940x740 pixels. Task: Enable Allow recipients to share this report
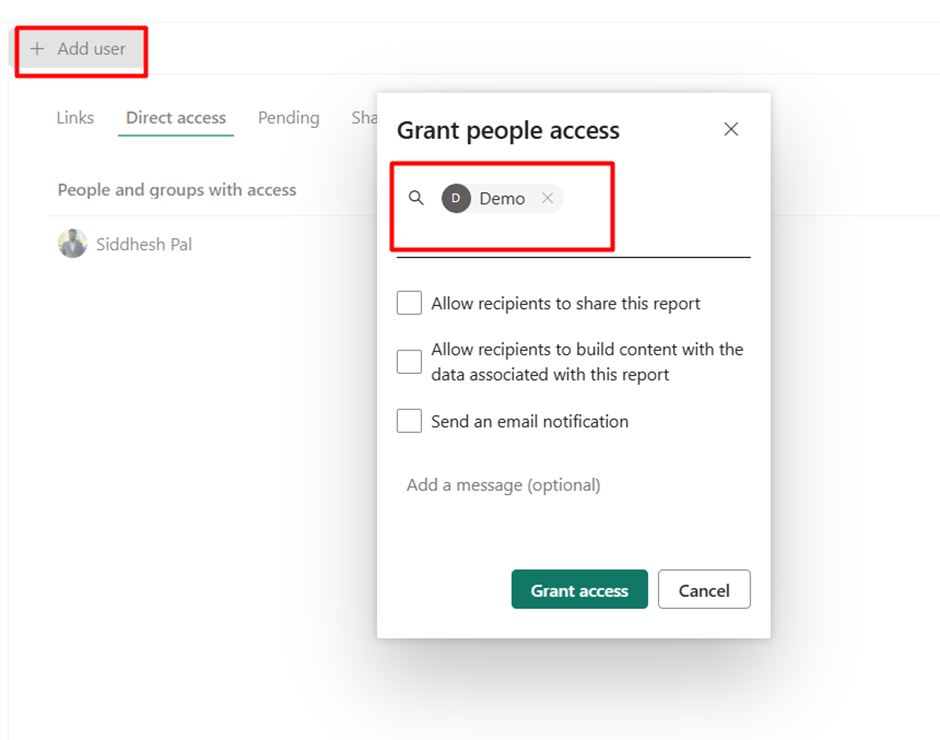[x=409, y=303]
